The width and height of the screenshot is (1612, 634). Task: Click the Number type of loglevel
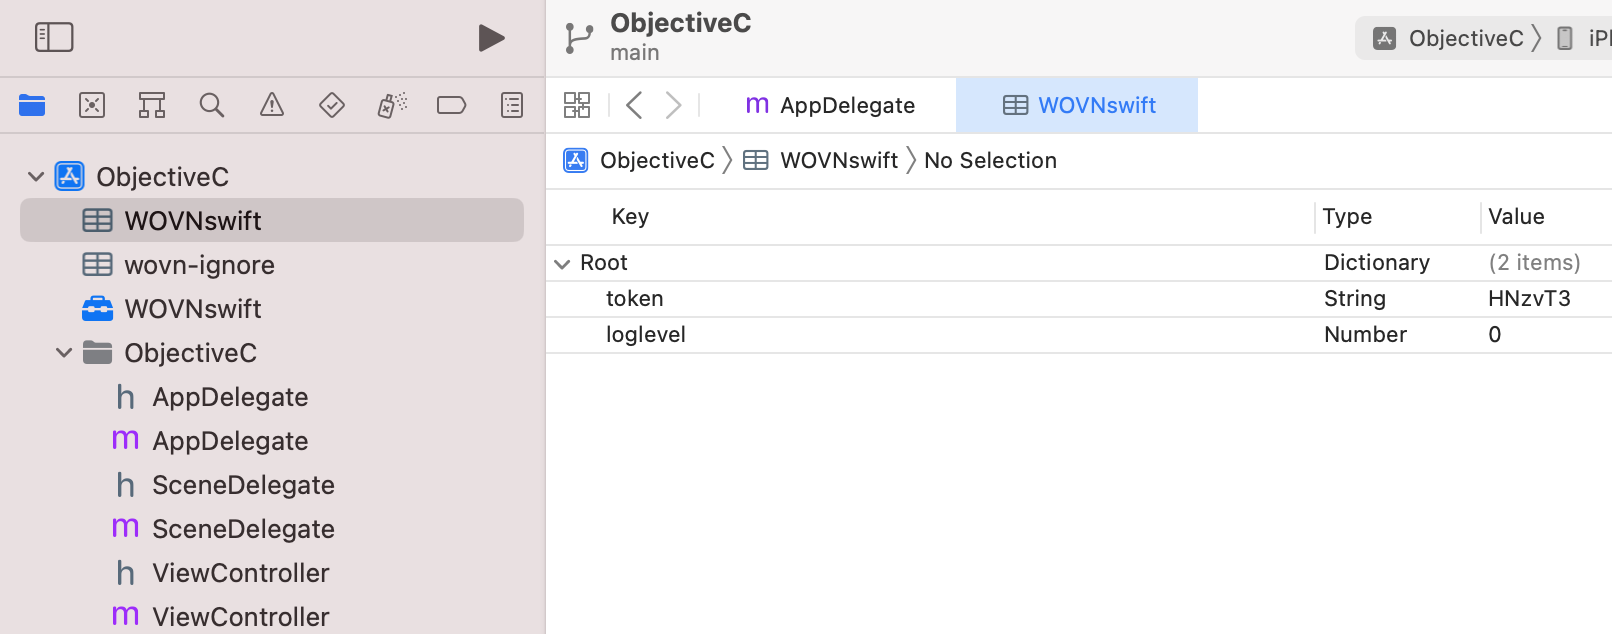pyautogui.click(x=1365, y=335)
